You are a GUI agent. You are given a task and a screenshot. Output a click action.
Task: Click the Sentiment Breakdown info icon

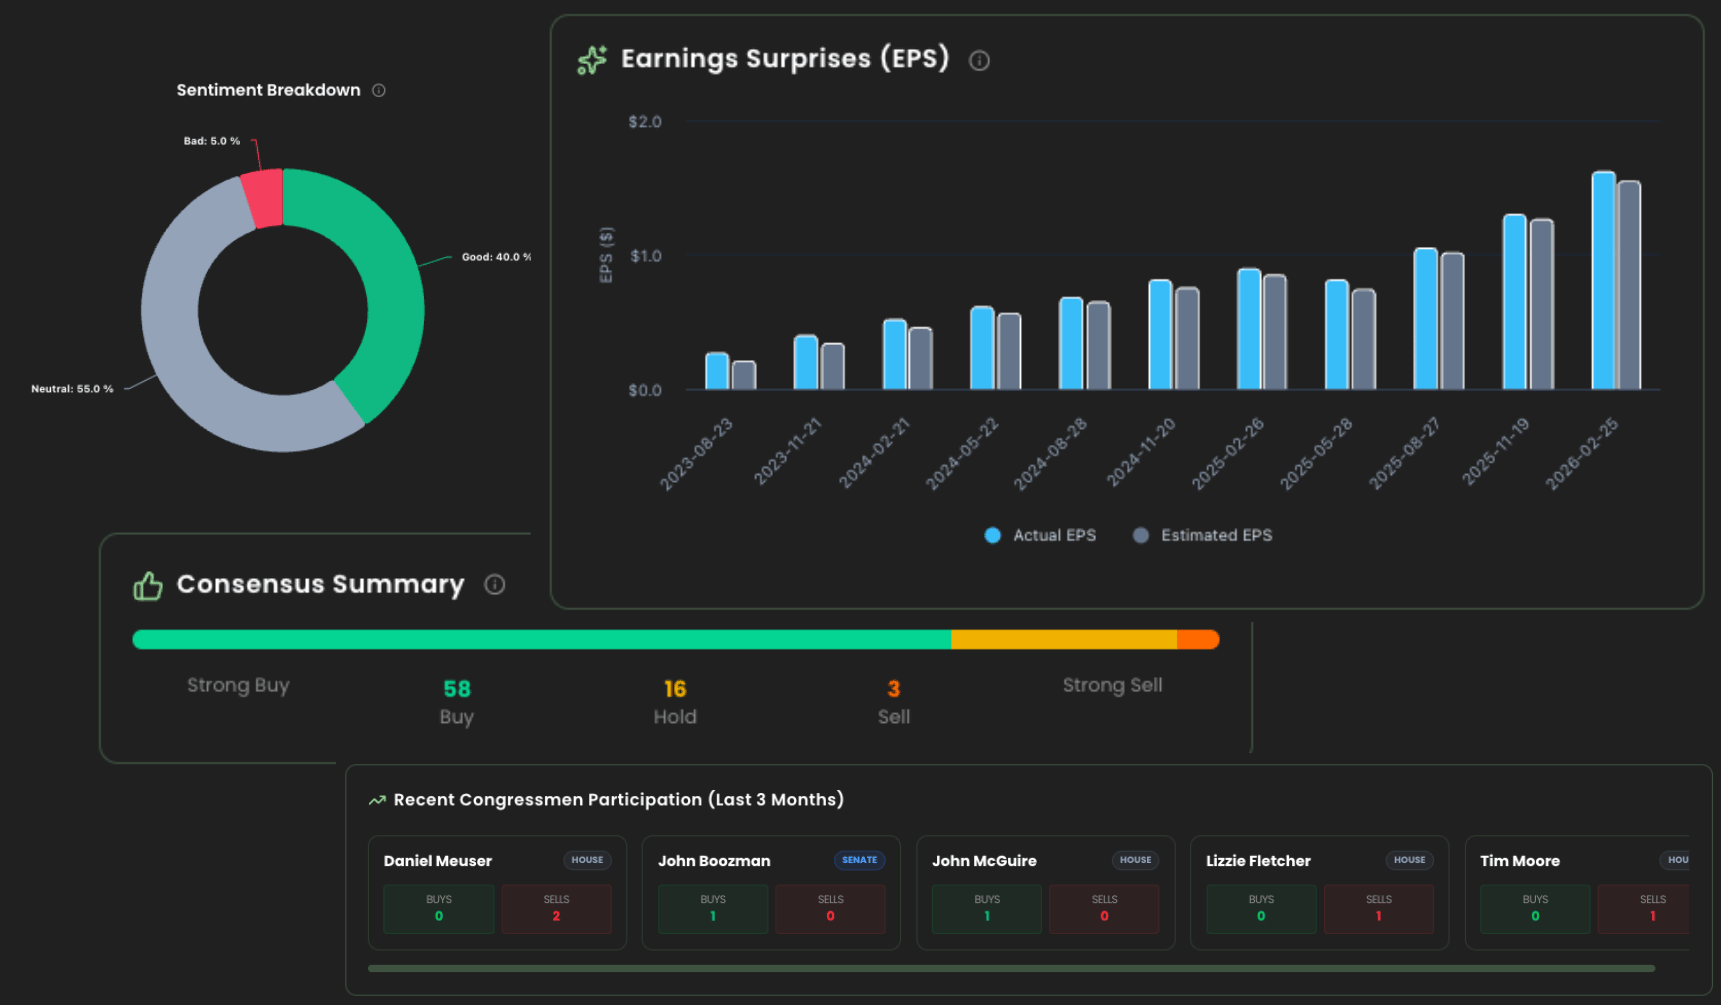point(379,90)
